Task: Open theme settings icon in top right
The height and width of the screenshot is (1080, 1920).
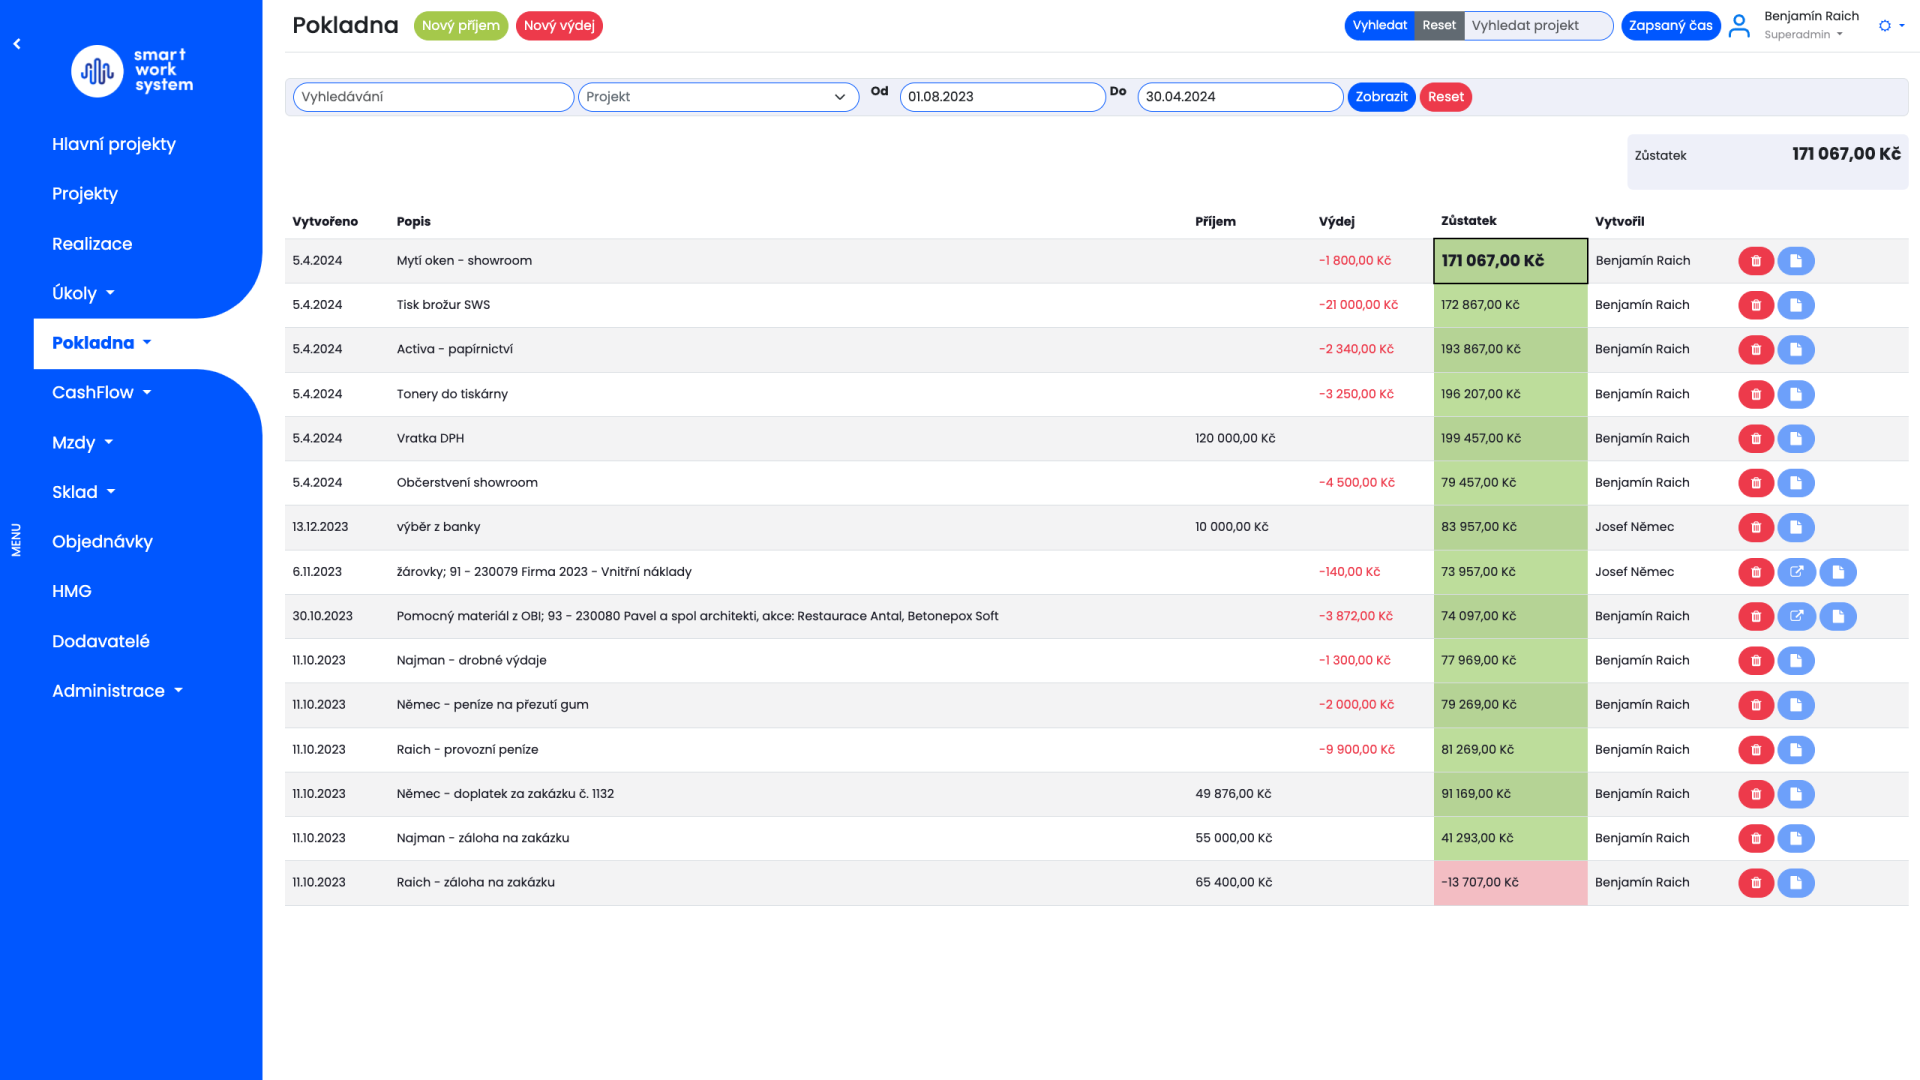Action: 1885,26
